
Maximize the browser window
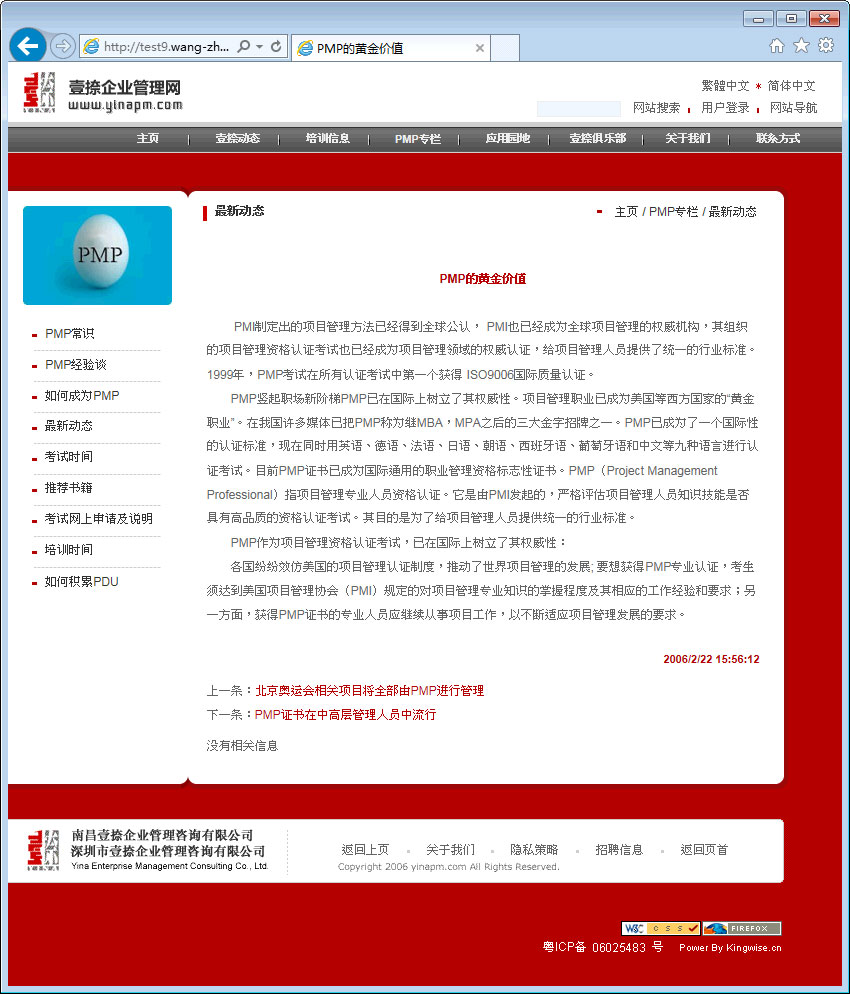tap(791, 18)
